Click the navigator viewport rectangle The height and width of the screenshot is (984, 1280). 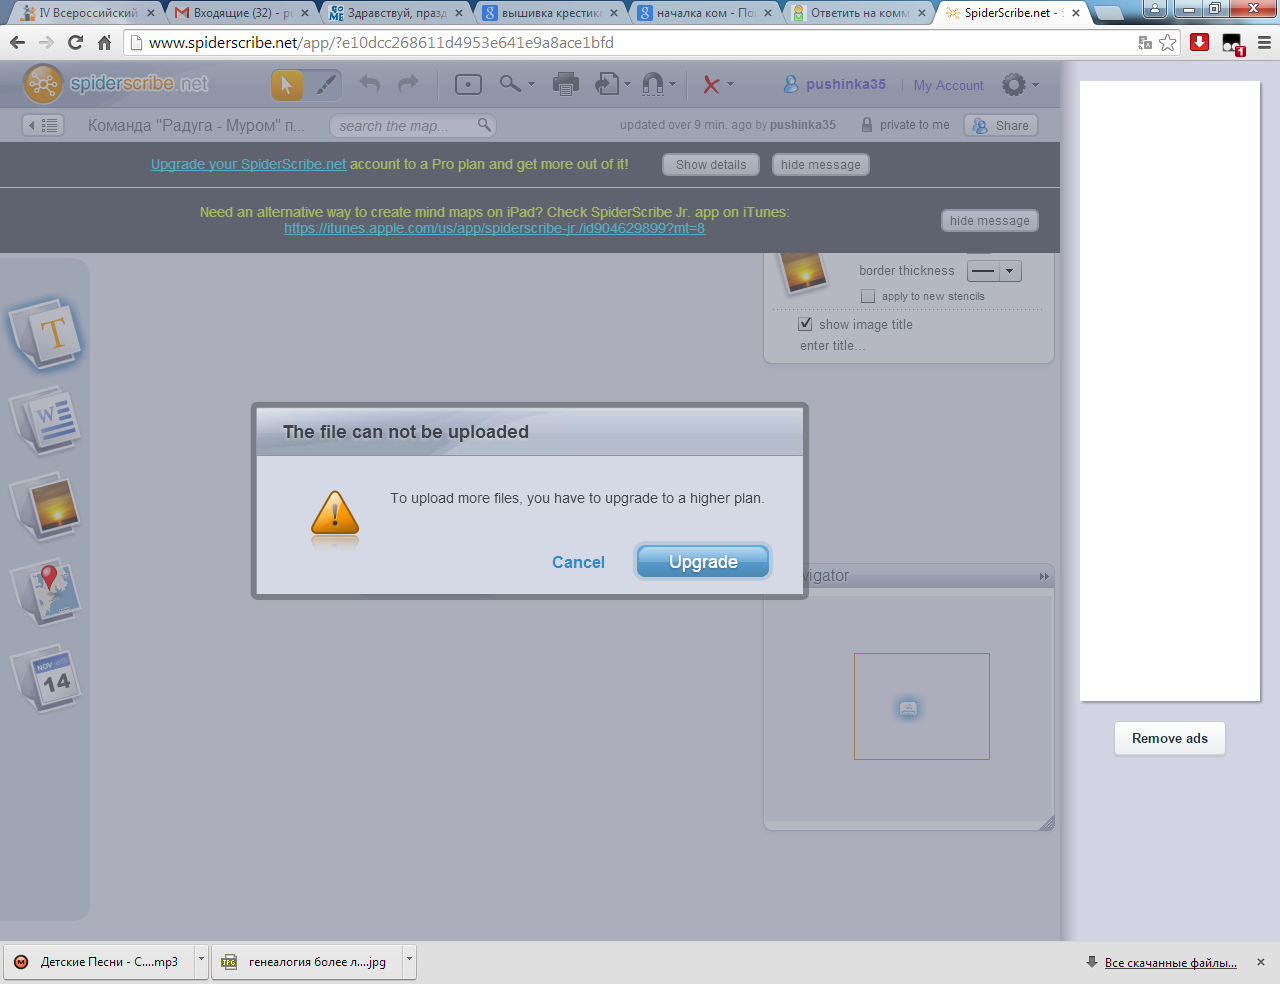pyautogui.click(x=921, y=706)
